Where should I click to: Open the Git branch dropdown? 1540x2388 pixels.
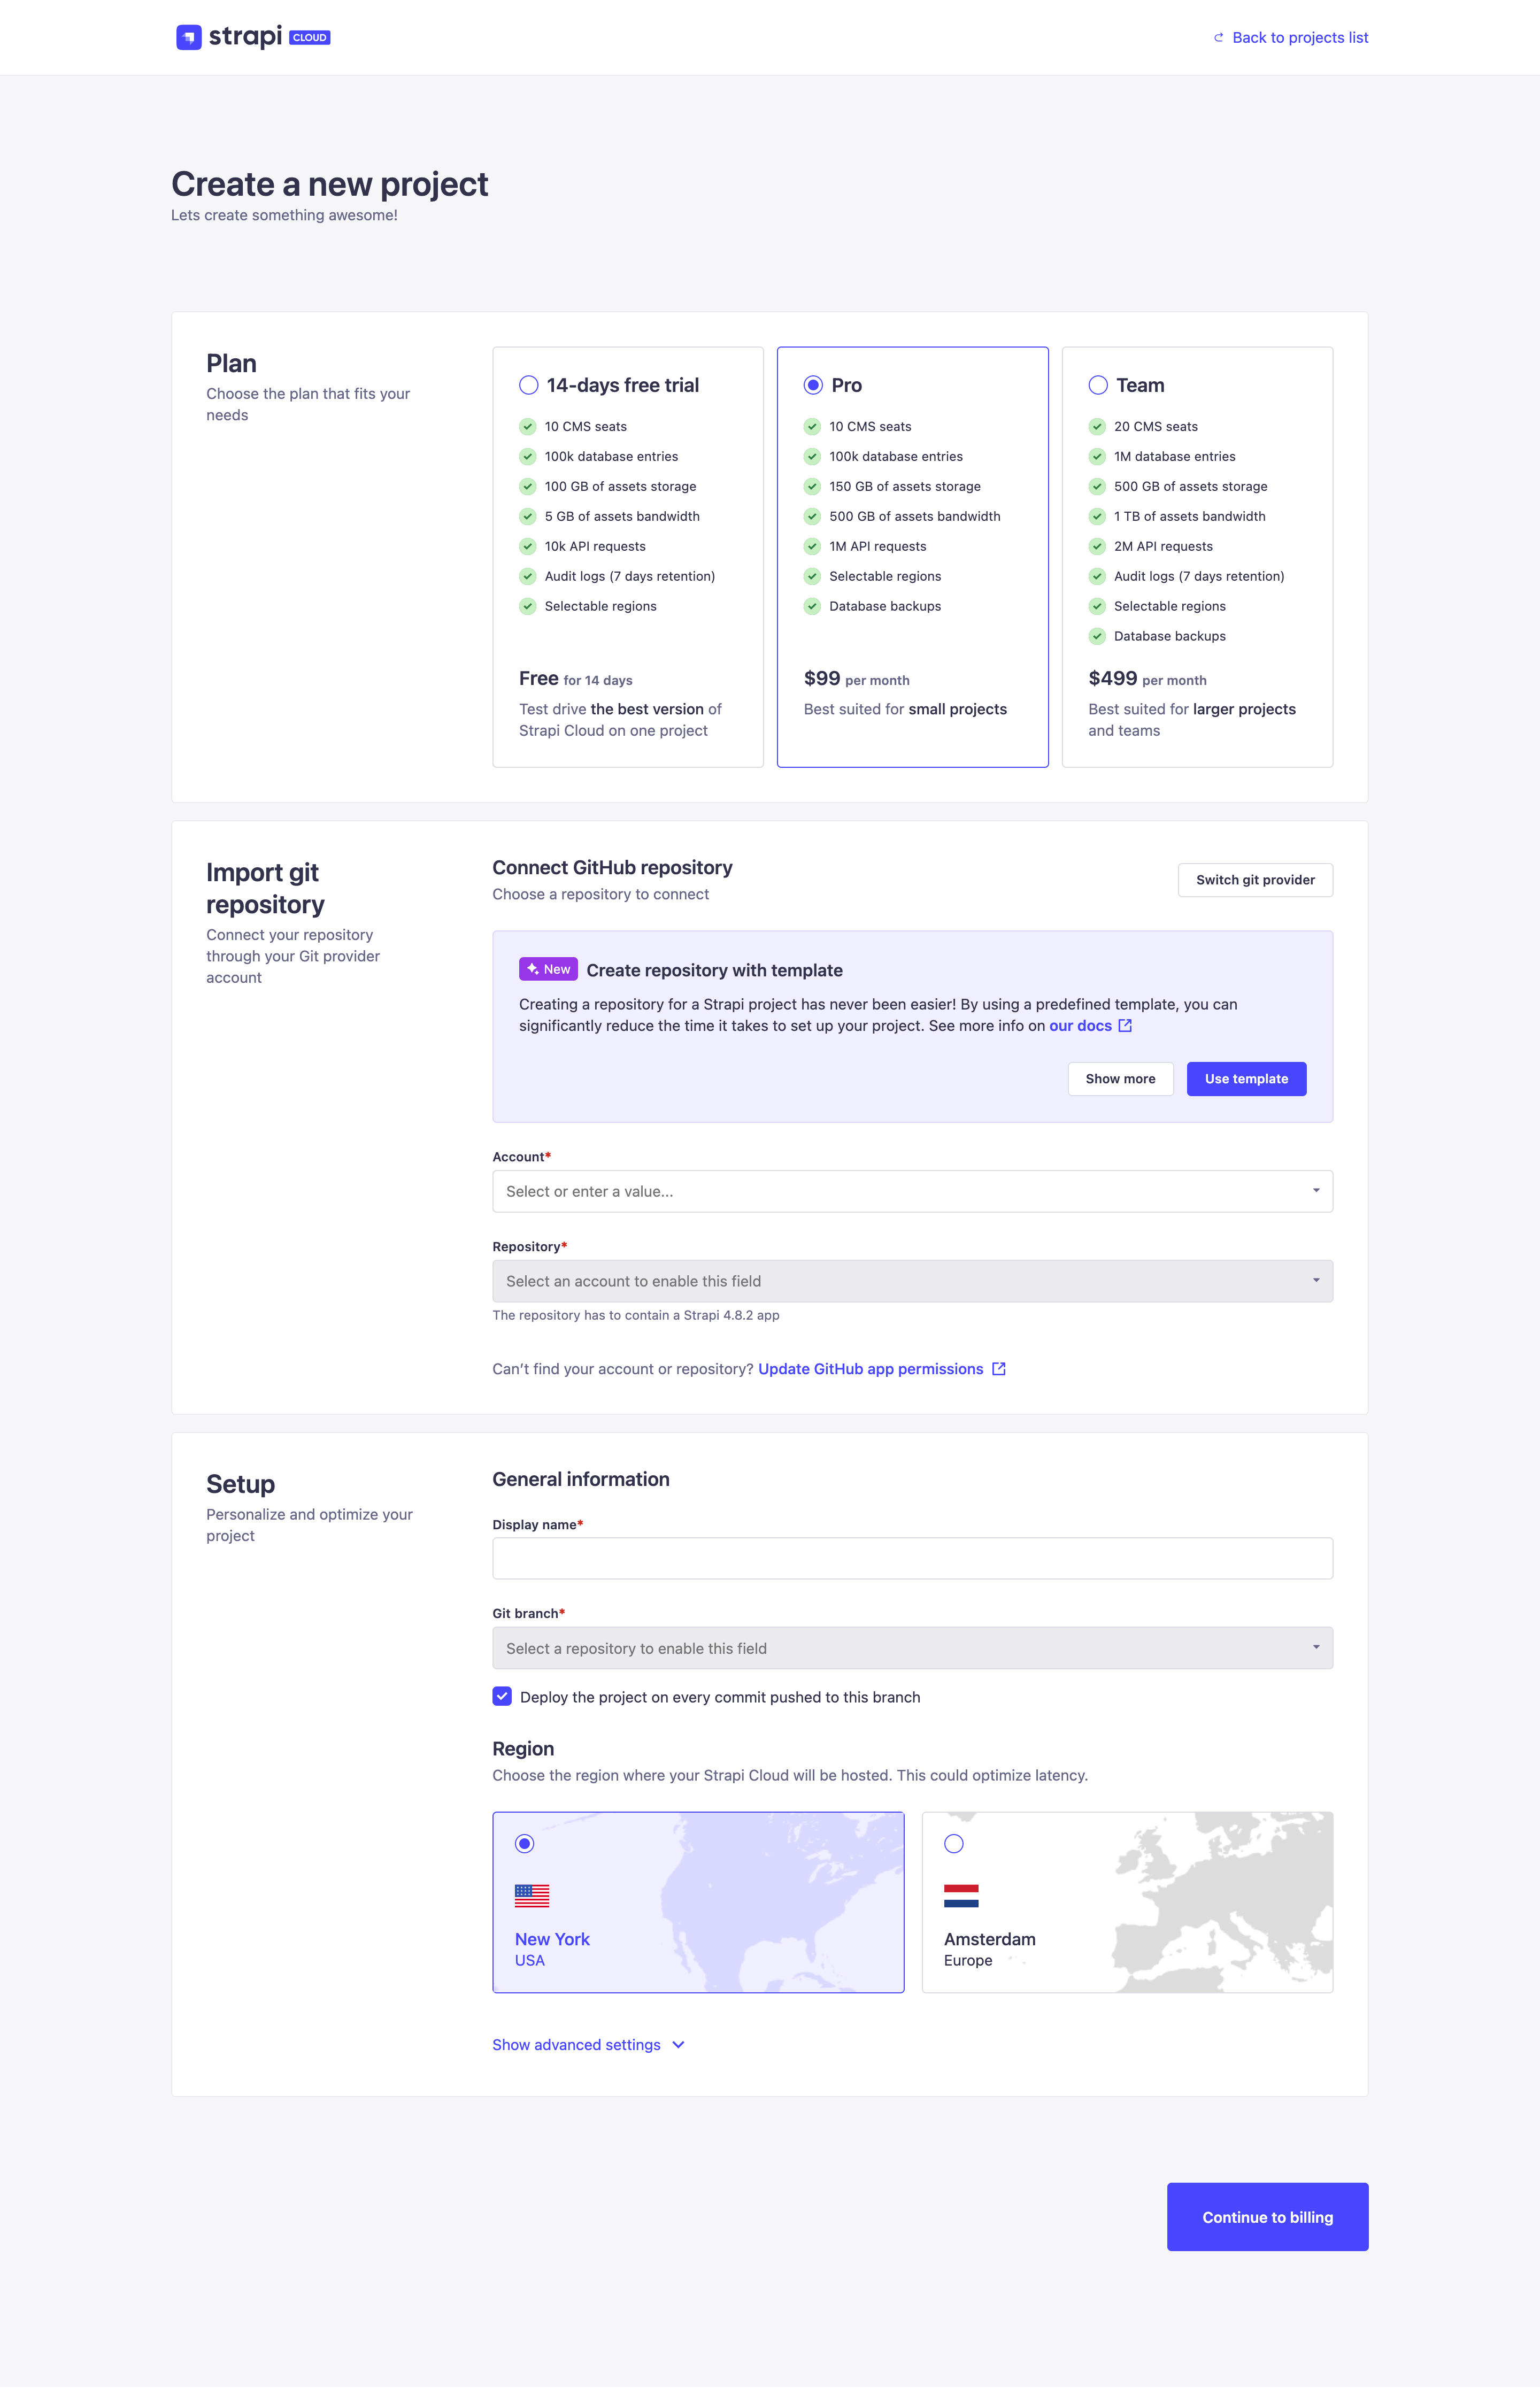911,1648
